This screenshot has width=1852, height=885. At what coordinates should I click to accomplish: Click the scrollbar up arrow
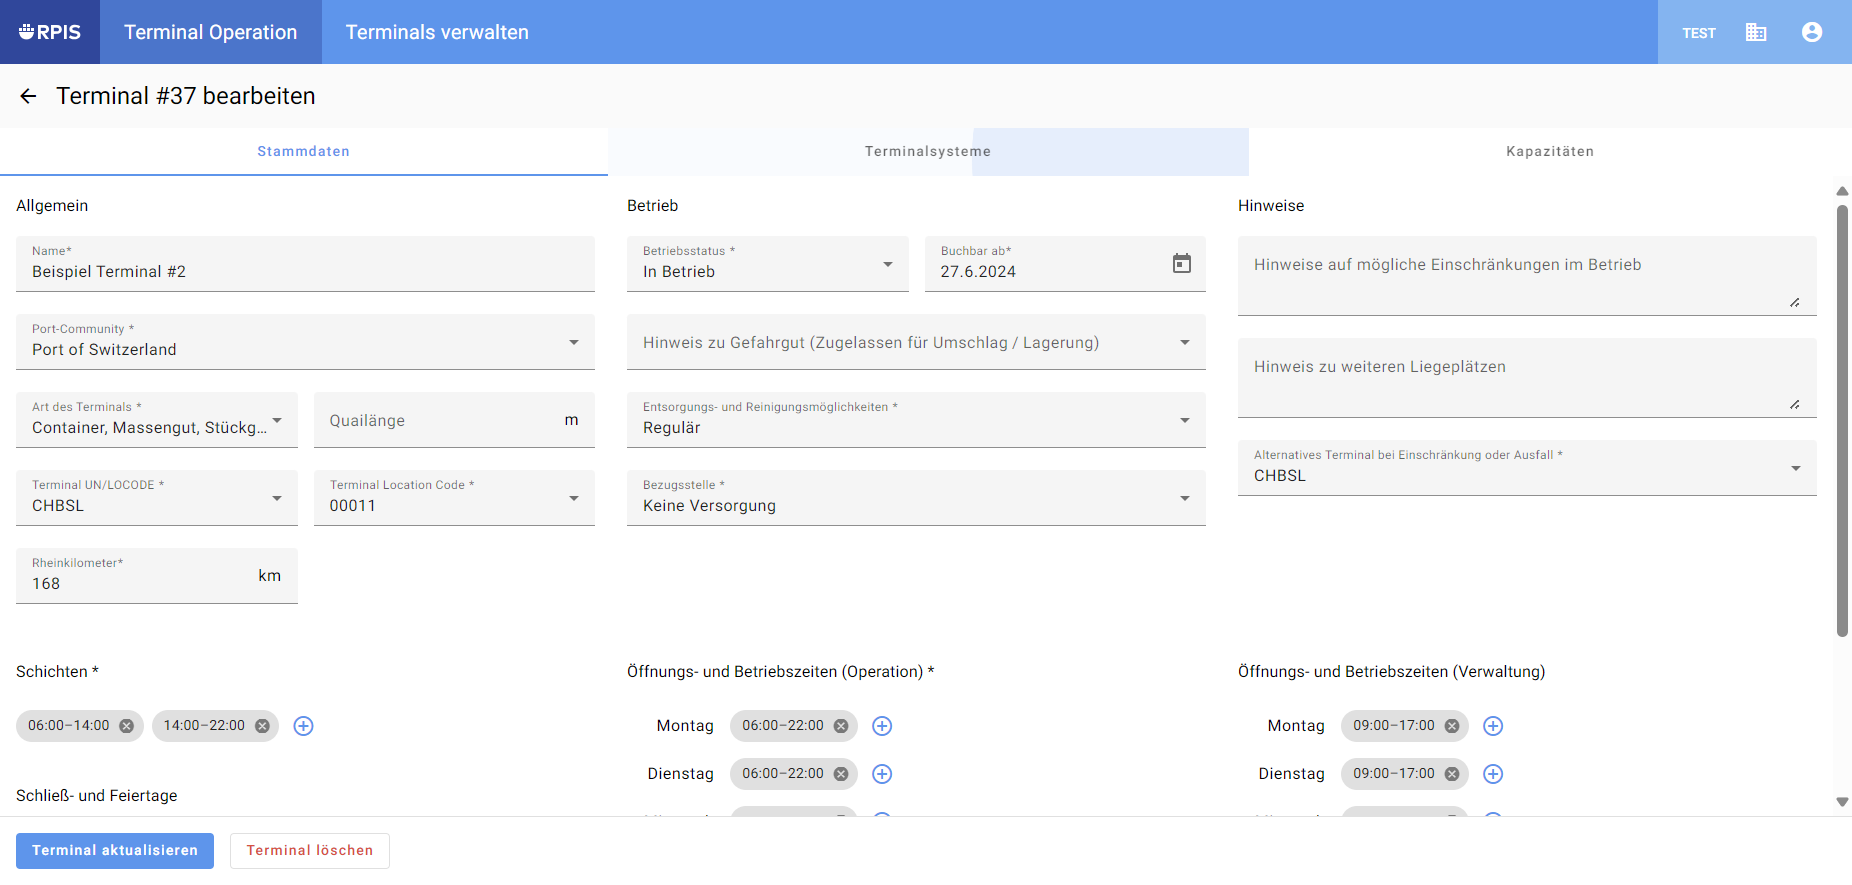(1842, 191)
